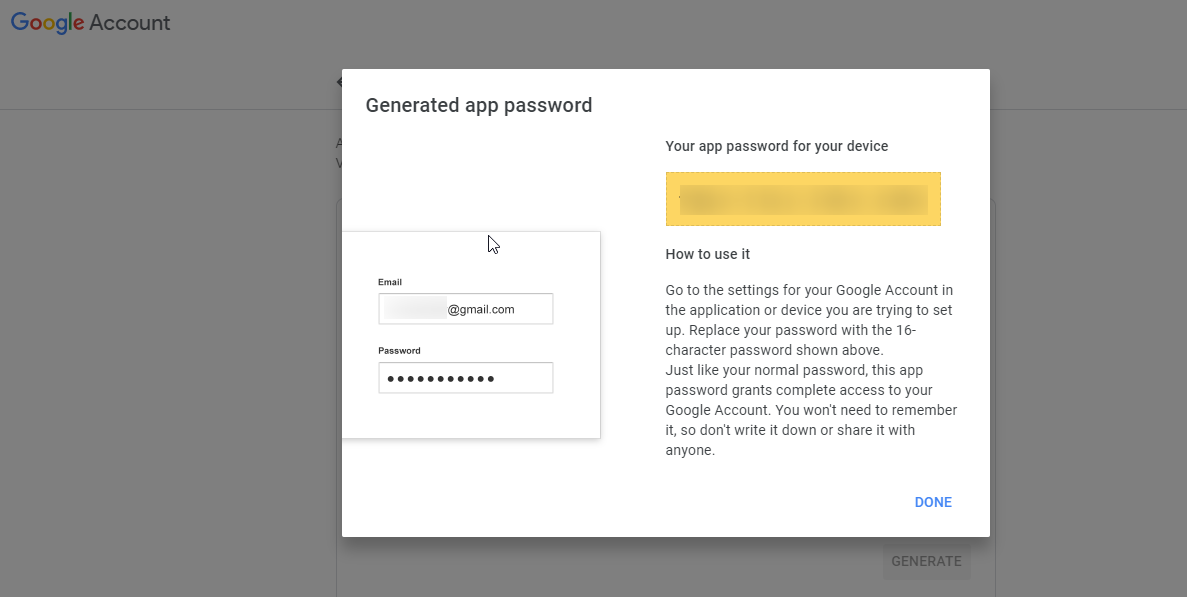Click the paragraph starting "Go to the settings"
Viewport: 1187px width, 597px height.
[809, 320]
